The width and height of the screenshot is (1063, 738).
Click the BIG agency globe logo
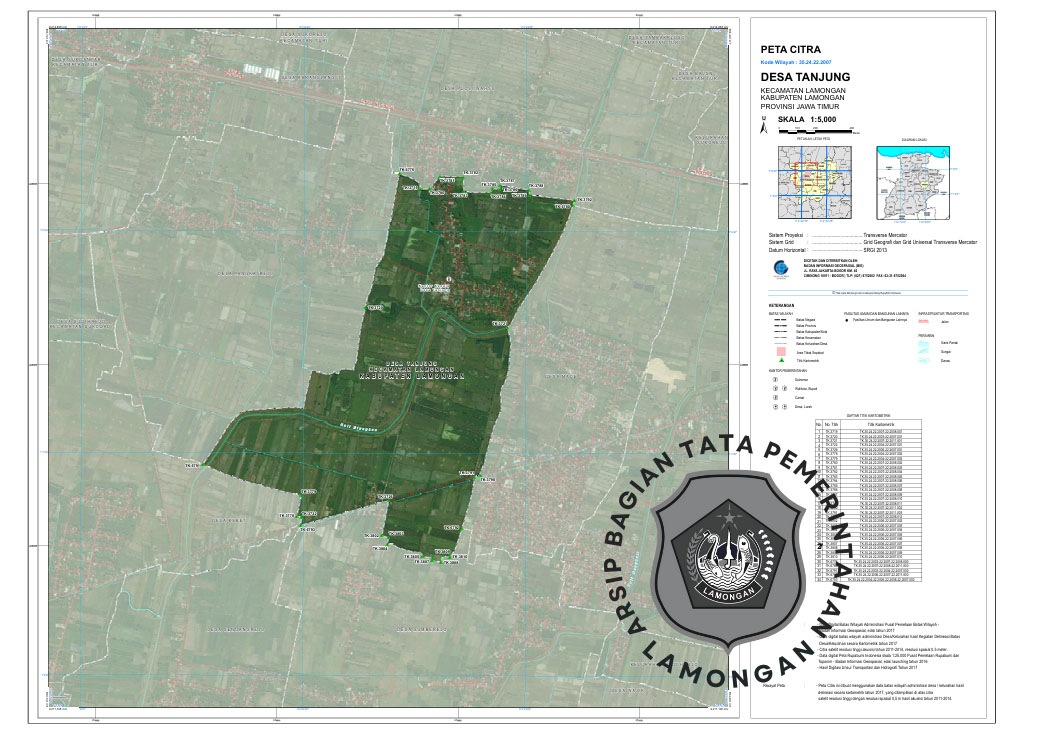tap(780, 268)
